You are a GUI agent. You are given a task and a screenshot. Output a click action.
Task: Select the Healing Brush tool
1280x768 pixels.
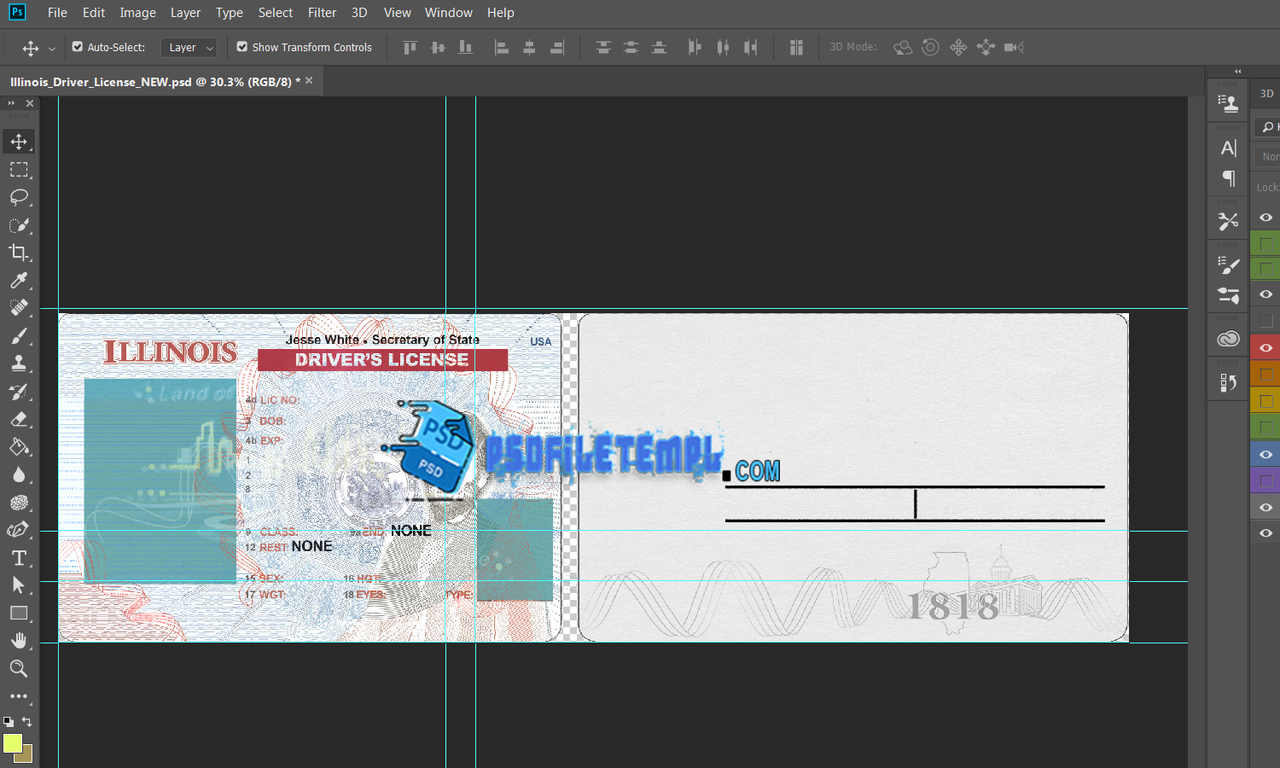tap(19, 308)
